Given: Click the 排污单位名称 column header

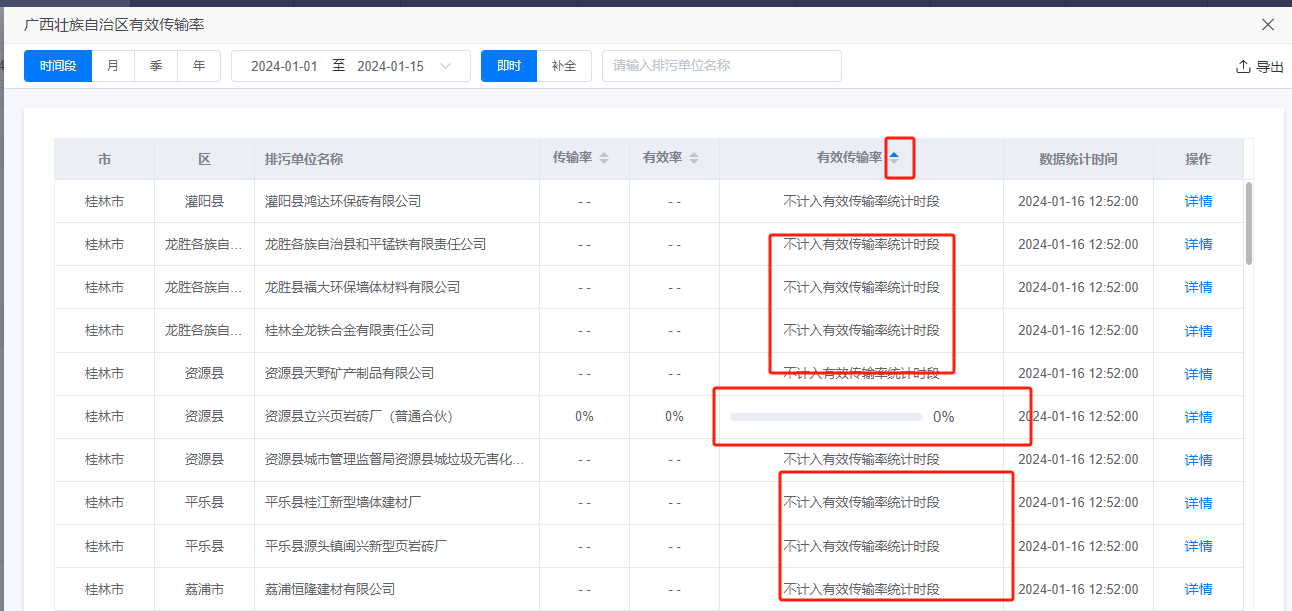Looking at the screenshot, I should [304, 159].
